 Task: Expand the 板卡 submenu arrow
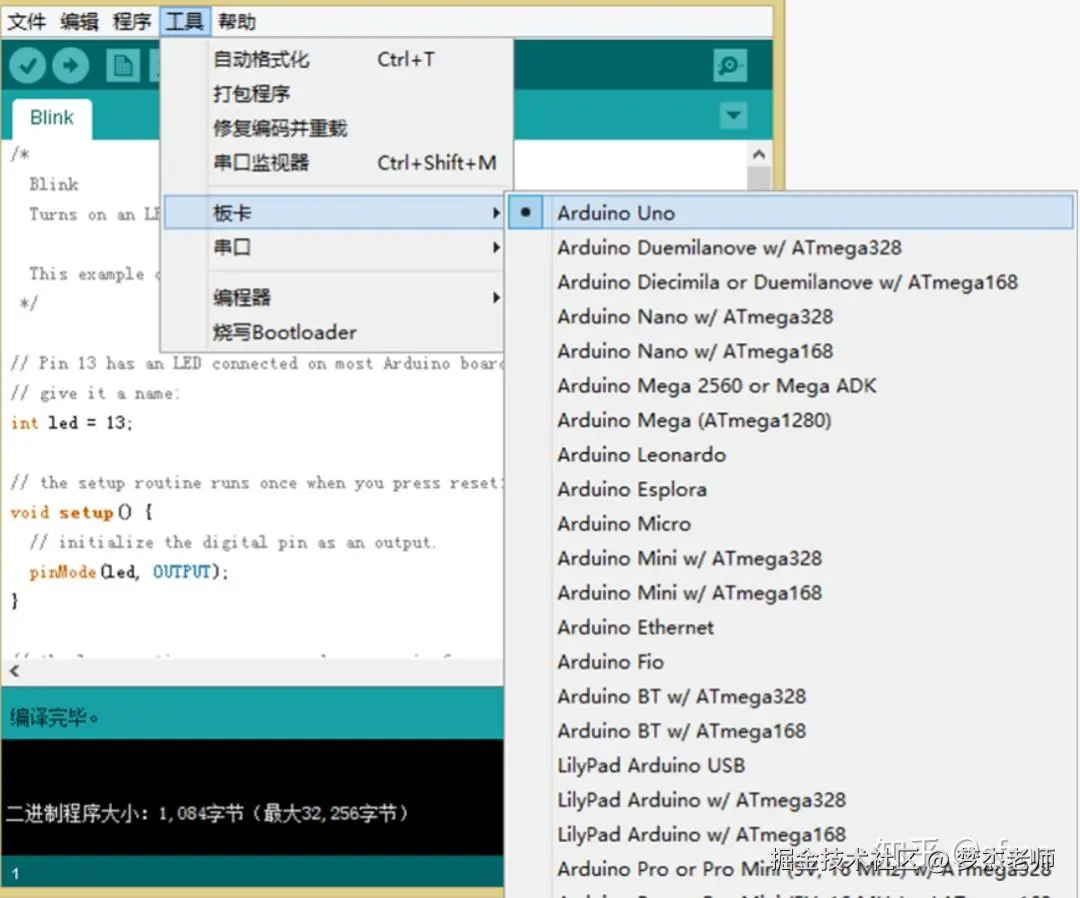coord(496,213)
